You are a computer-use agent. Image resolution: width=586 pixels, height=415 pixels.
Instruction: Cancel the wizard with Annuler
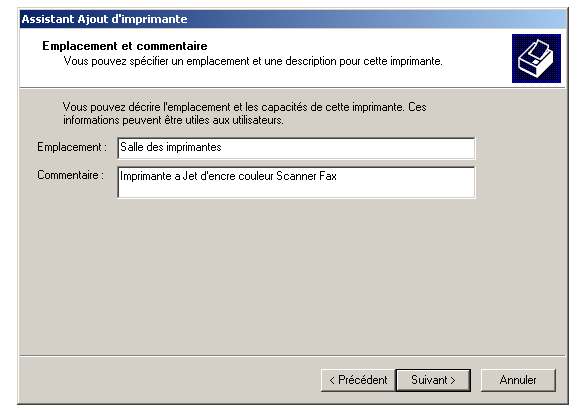click(x=518, y=380)
